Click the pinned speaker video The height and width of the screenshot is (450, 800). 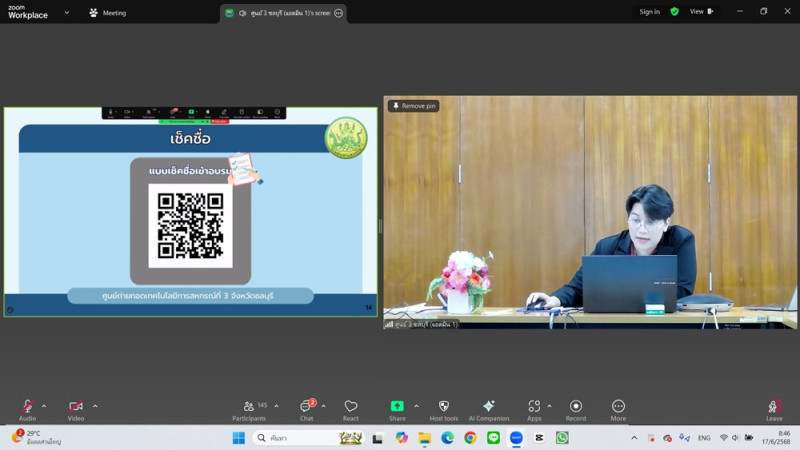tap(590, 212)
